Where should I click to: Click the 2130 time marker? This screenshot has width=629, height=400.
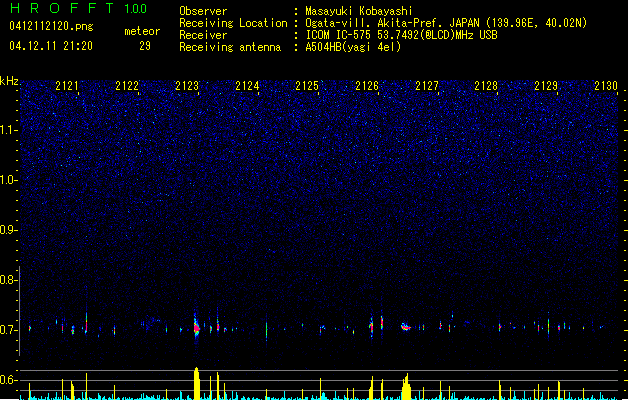(x=606, y=86)
